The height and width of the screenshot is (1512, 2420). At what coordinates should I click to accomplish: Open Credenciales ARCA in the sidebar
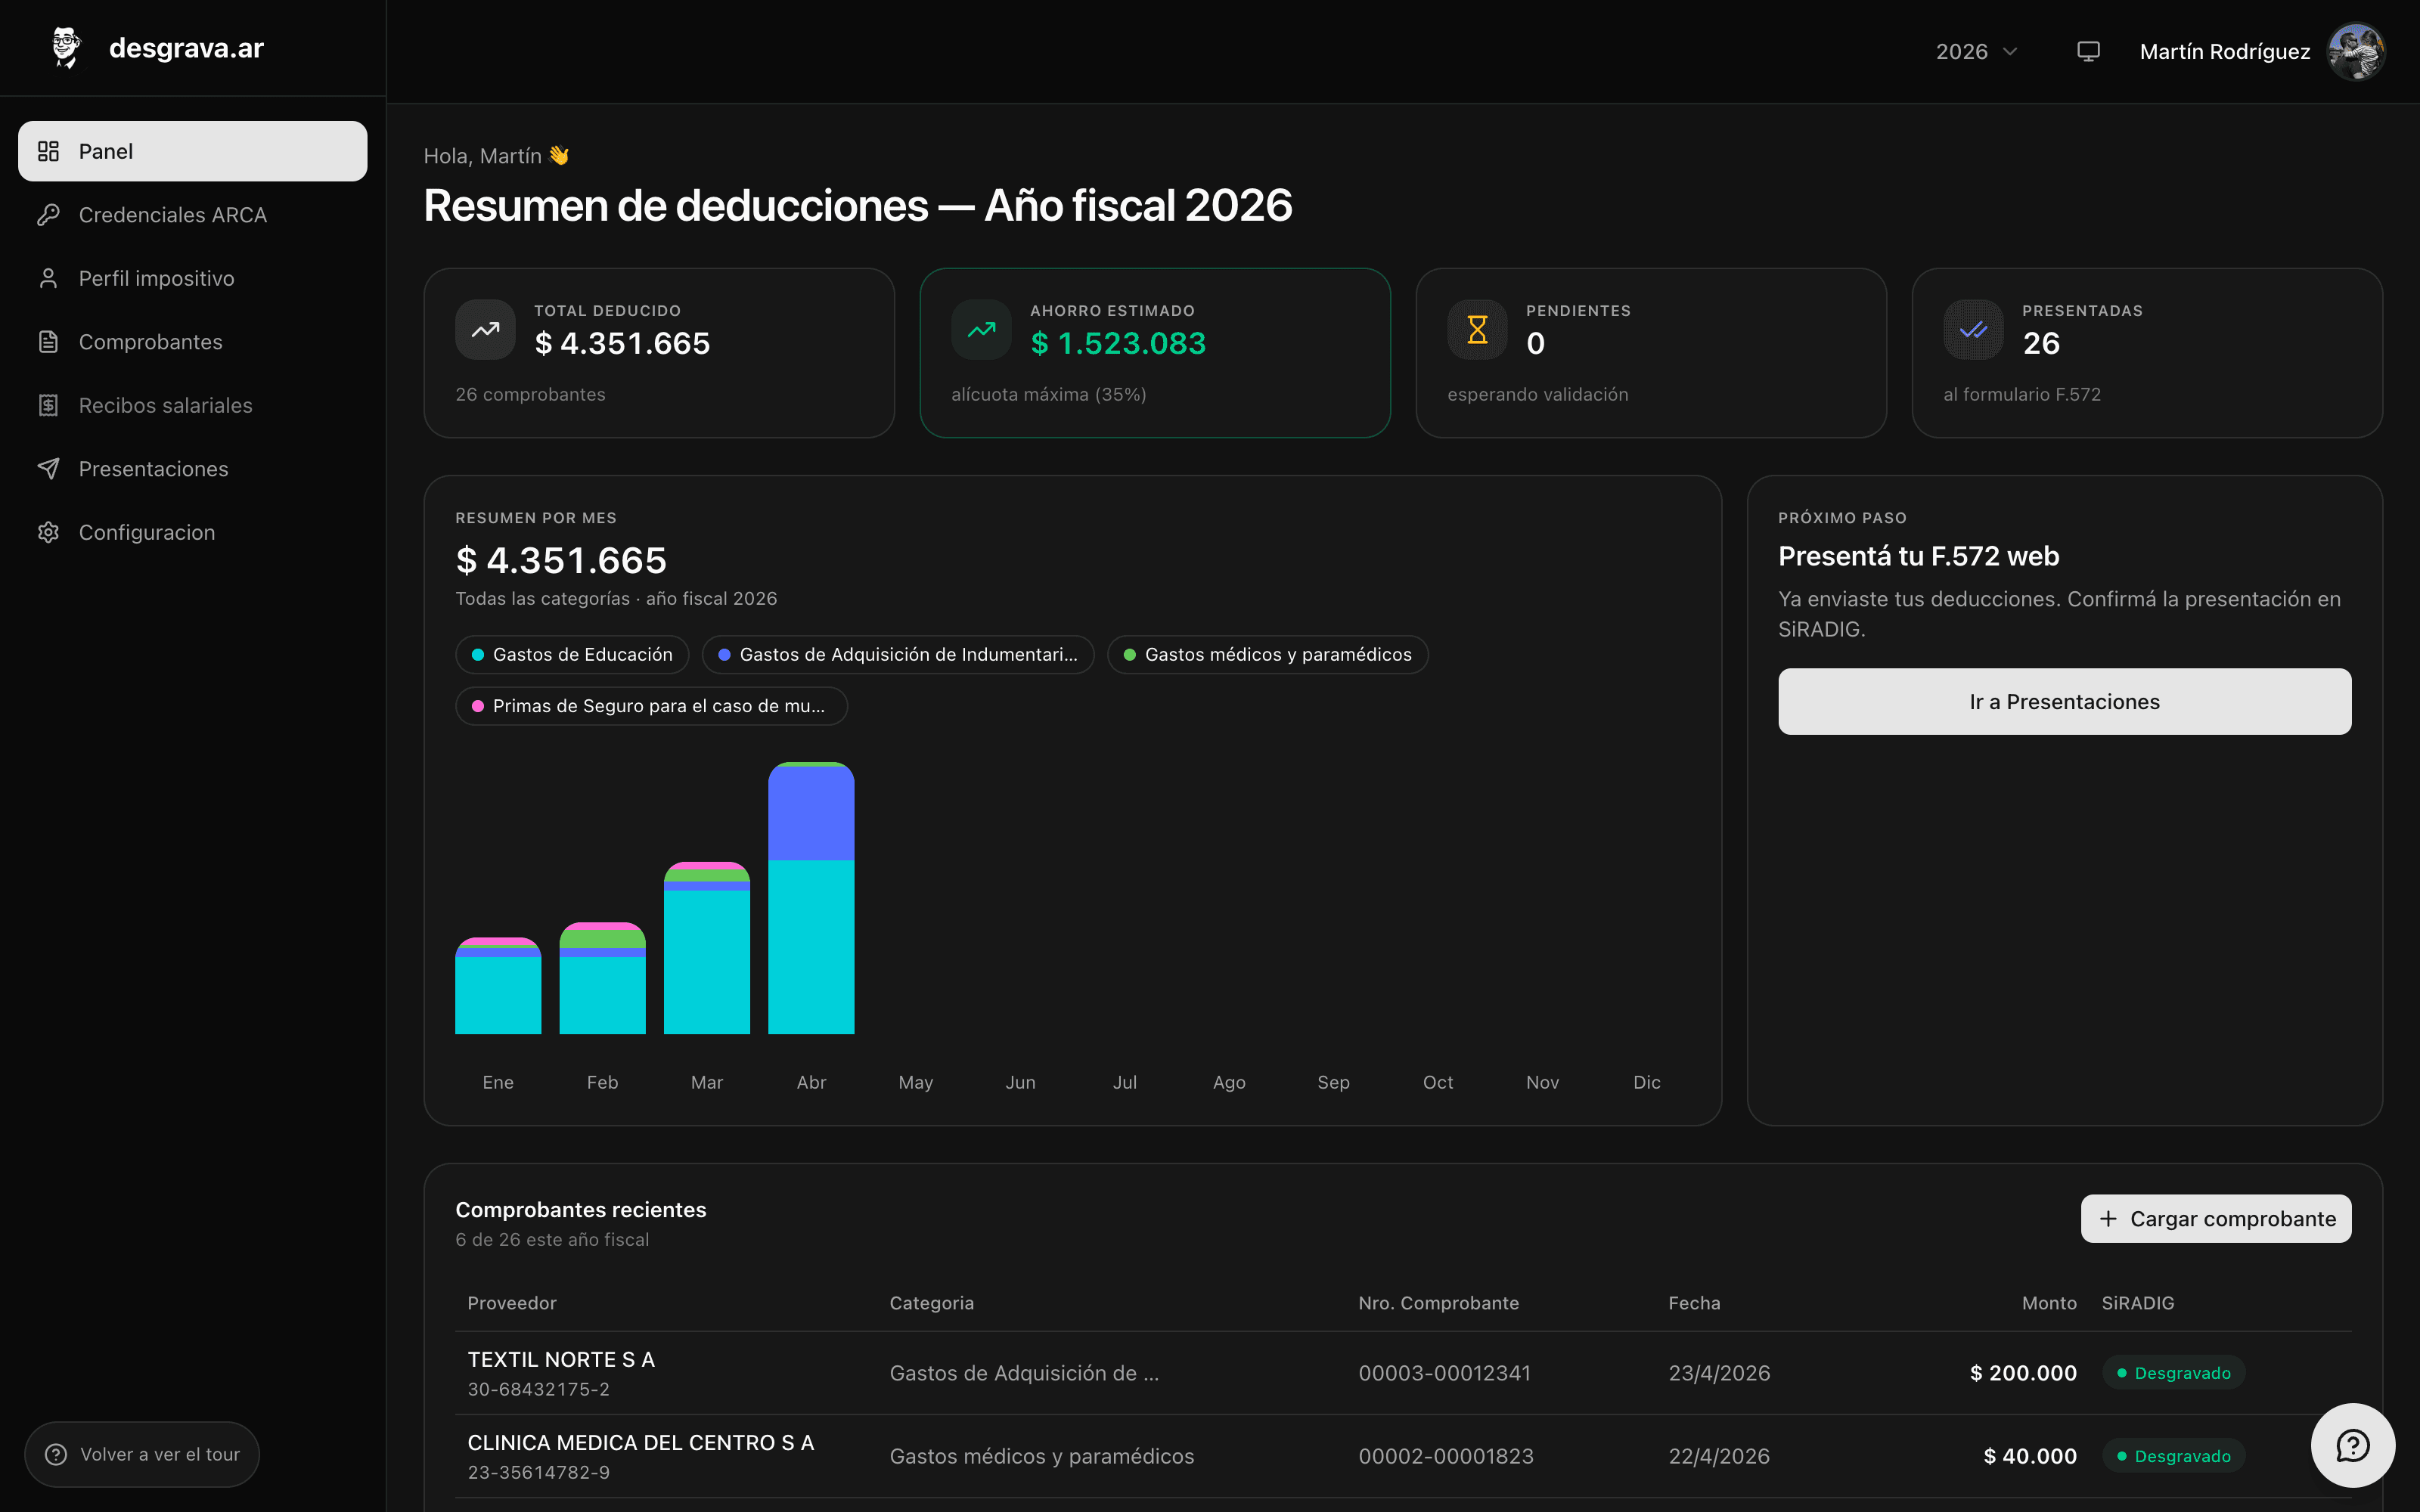pos(193,215)
